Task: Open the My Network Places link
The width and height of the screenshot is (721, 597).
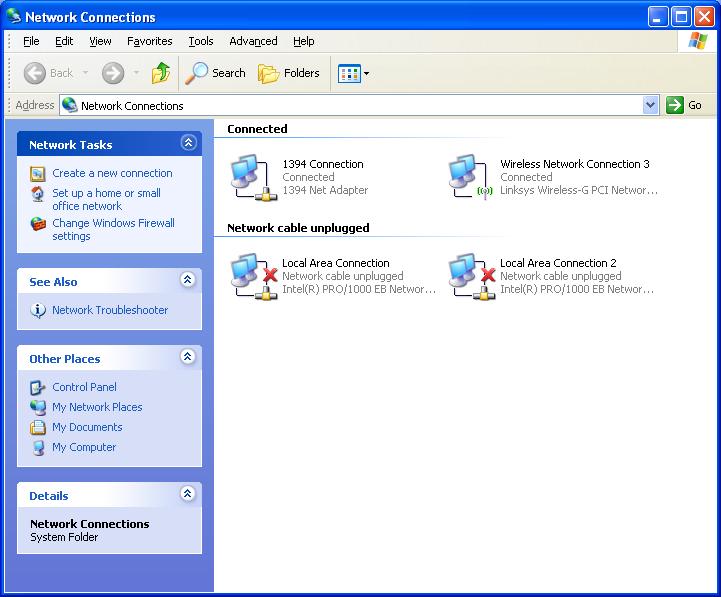Action: [97, 407]
